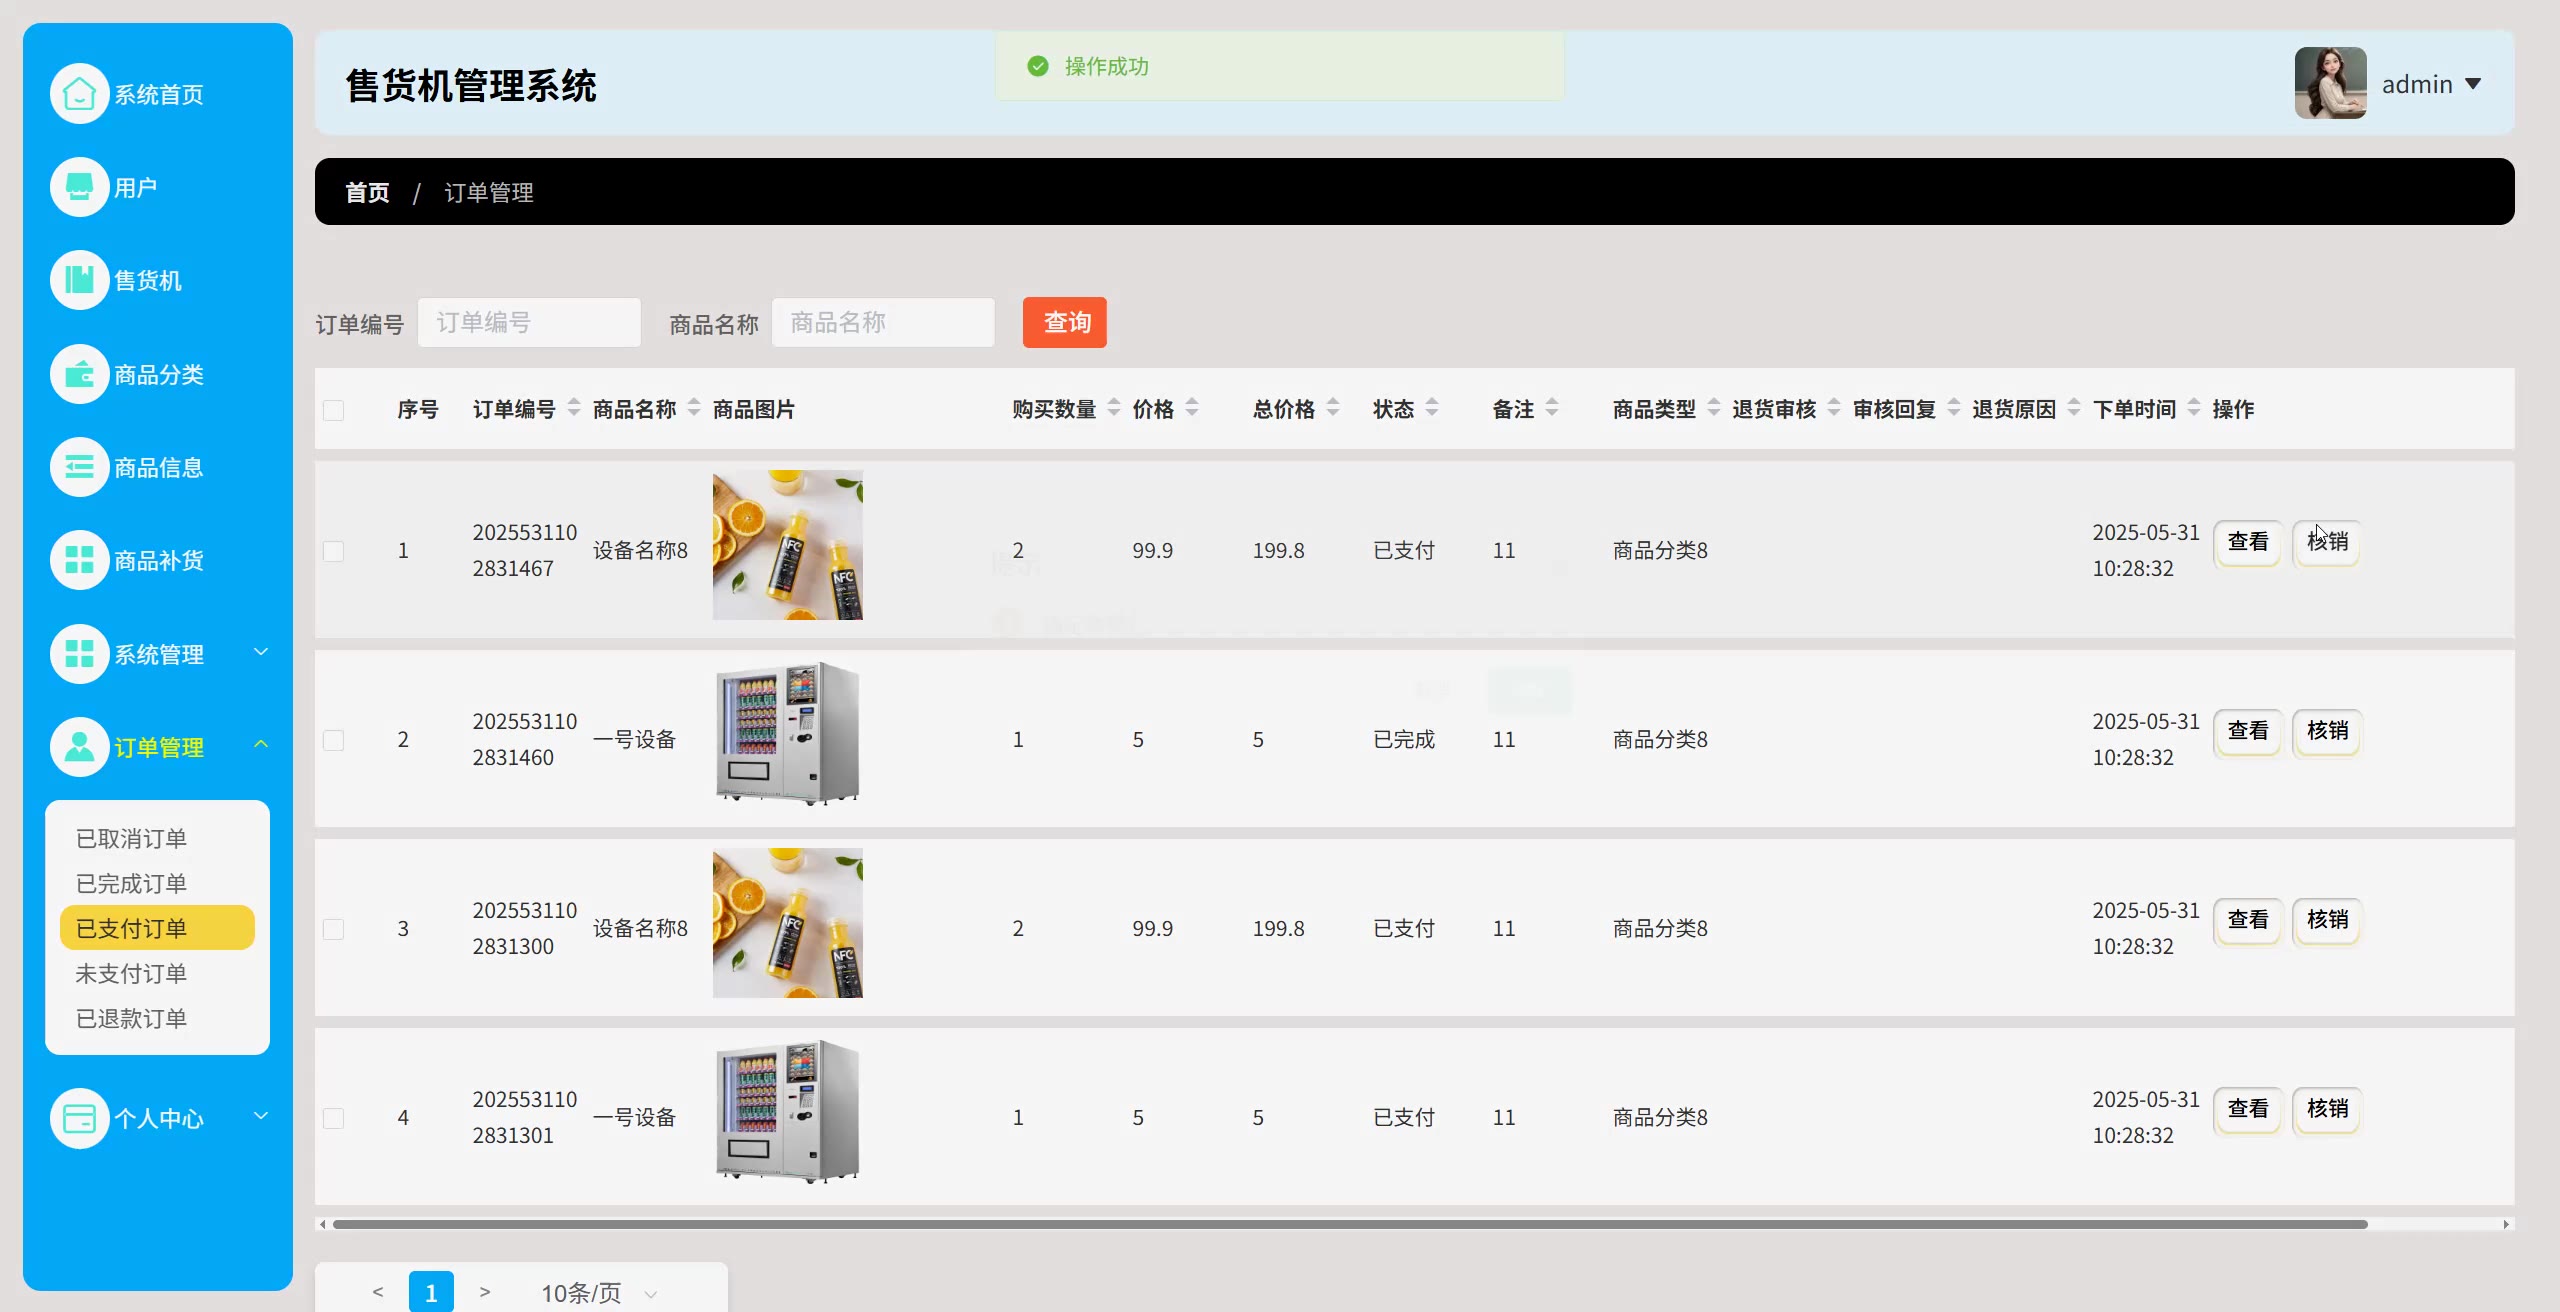Click the 售货机 vending machine icon

[x=79, y=280]
